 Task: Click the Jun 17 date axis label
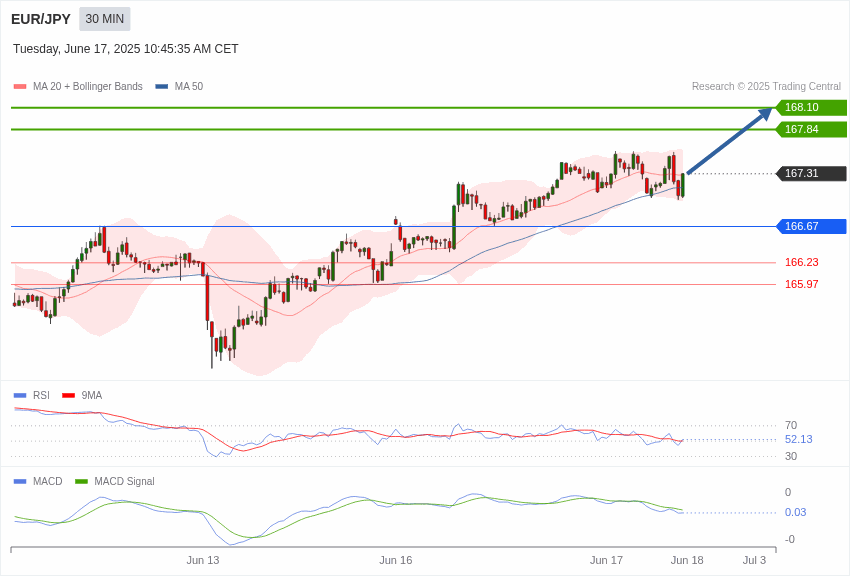(x=606, y=560)
